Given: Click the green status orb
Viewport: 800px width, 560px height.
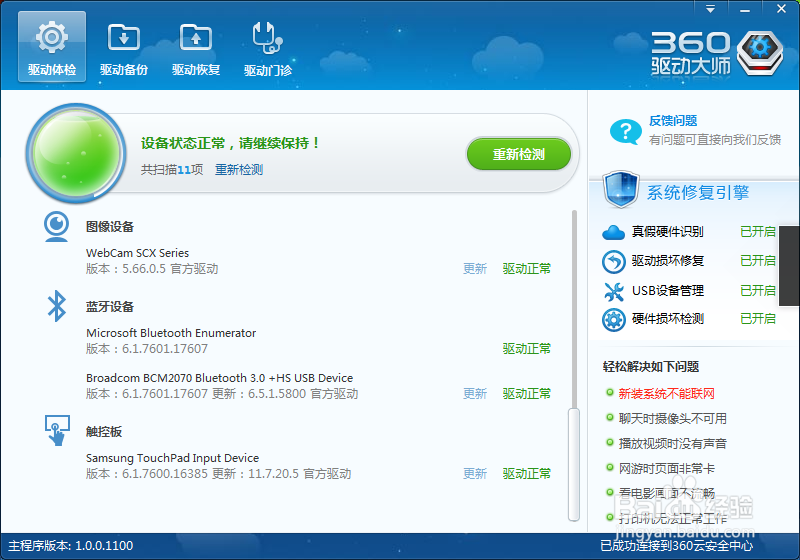Looking at the screenshot, I should 77,153.
